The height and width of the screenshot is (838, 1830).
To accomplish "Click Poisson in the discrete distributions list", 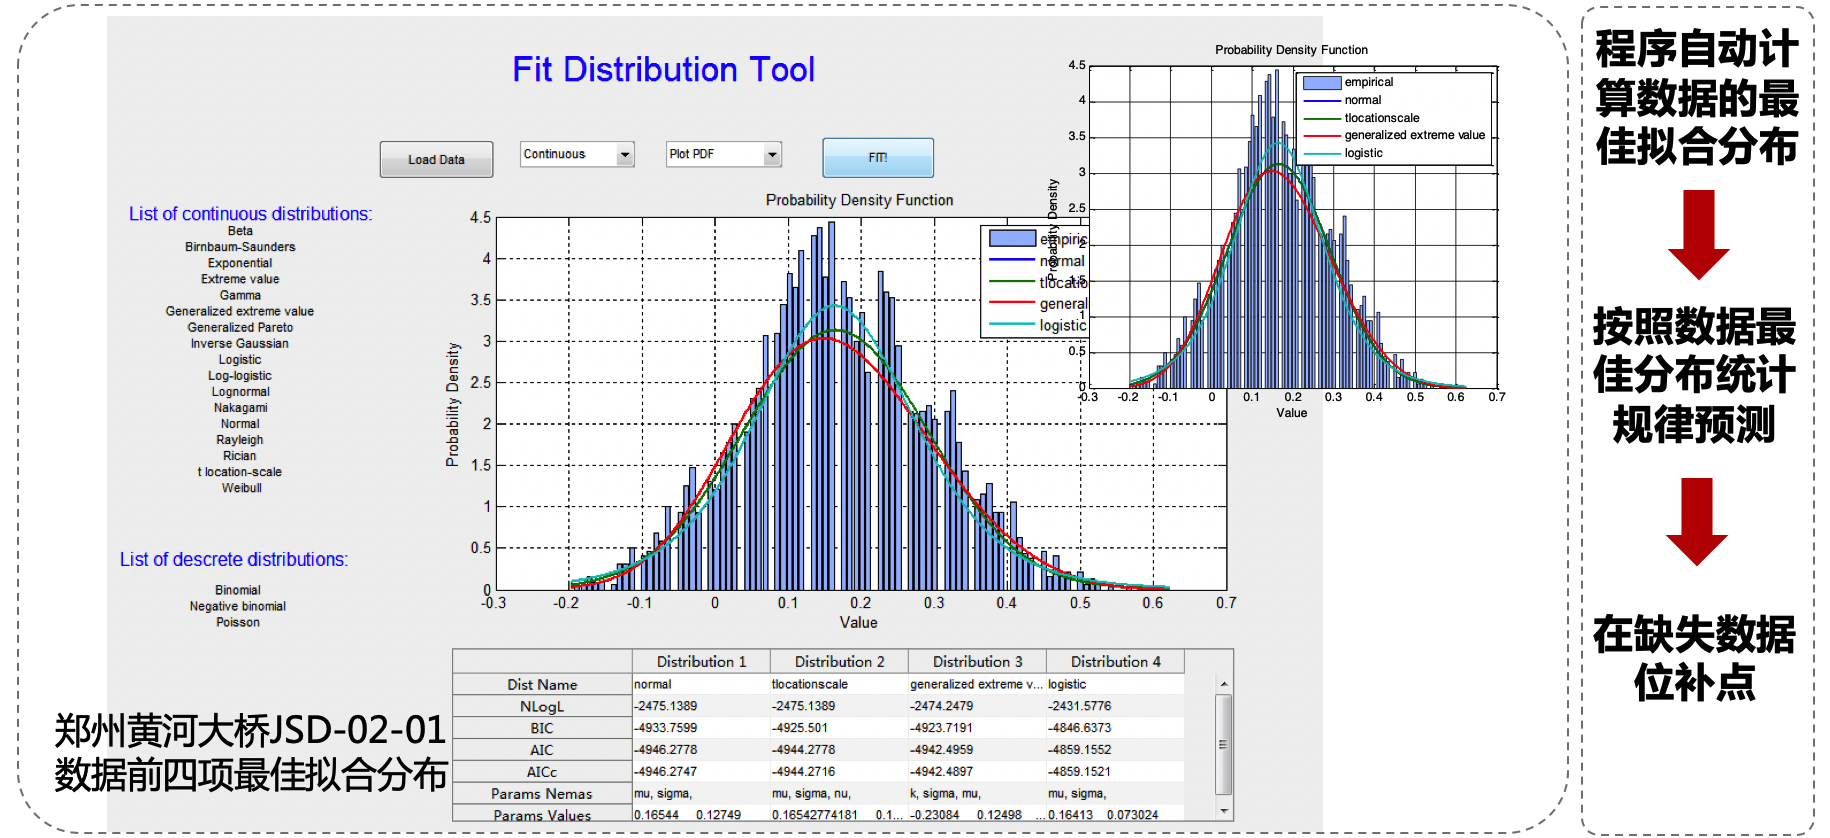I will point(238,622).
